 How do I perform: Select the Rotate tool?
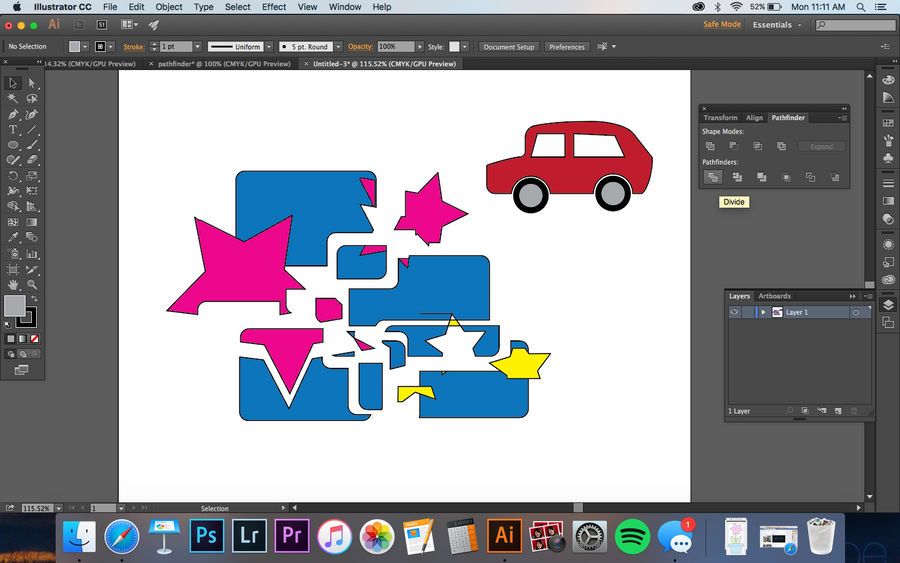[13, 176]
